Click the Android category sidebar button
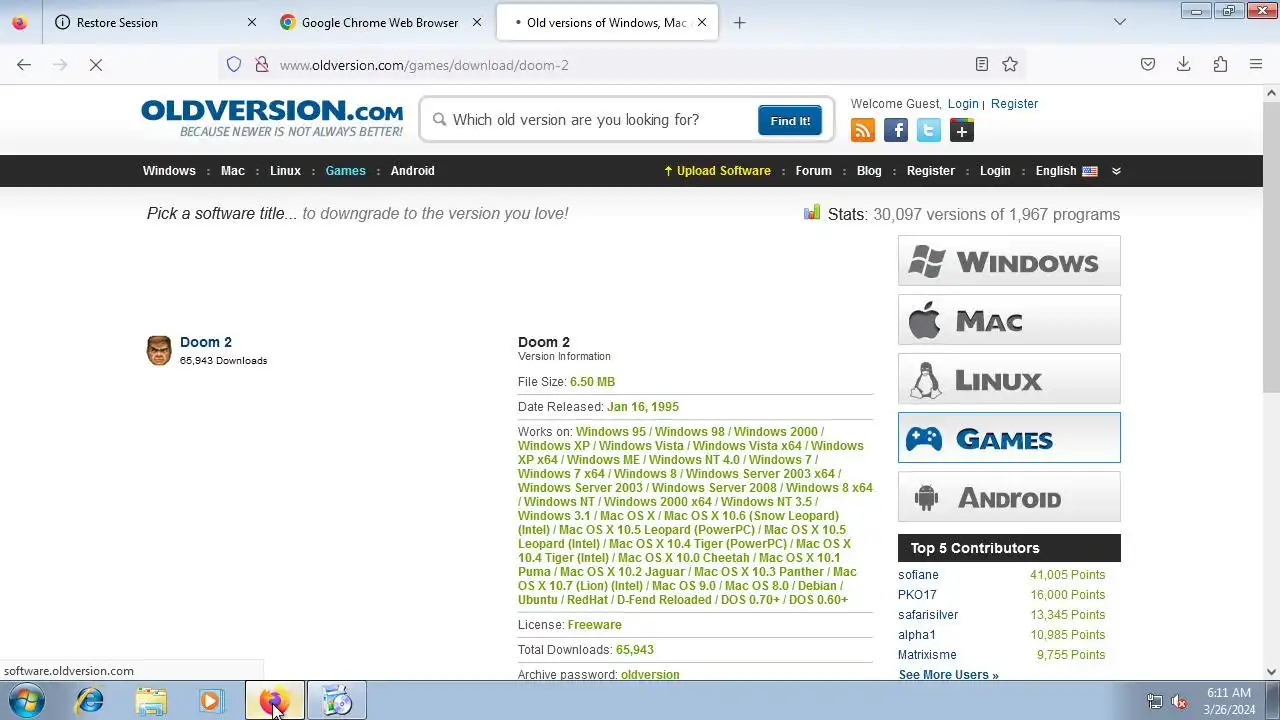The height and width of the screenshot is (720, 1280). [1009, 497]
